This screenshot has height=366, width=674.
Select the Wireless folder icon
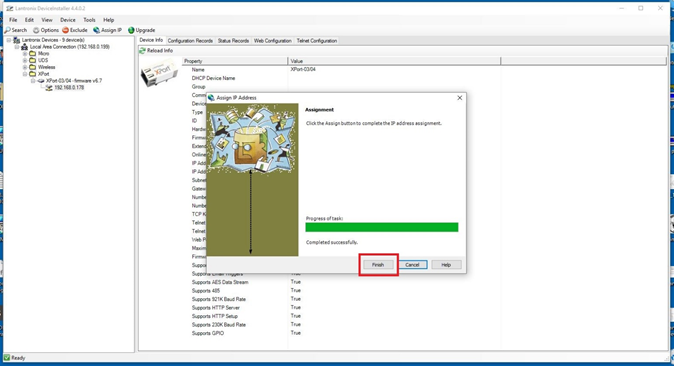[33, 68]
